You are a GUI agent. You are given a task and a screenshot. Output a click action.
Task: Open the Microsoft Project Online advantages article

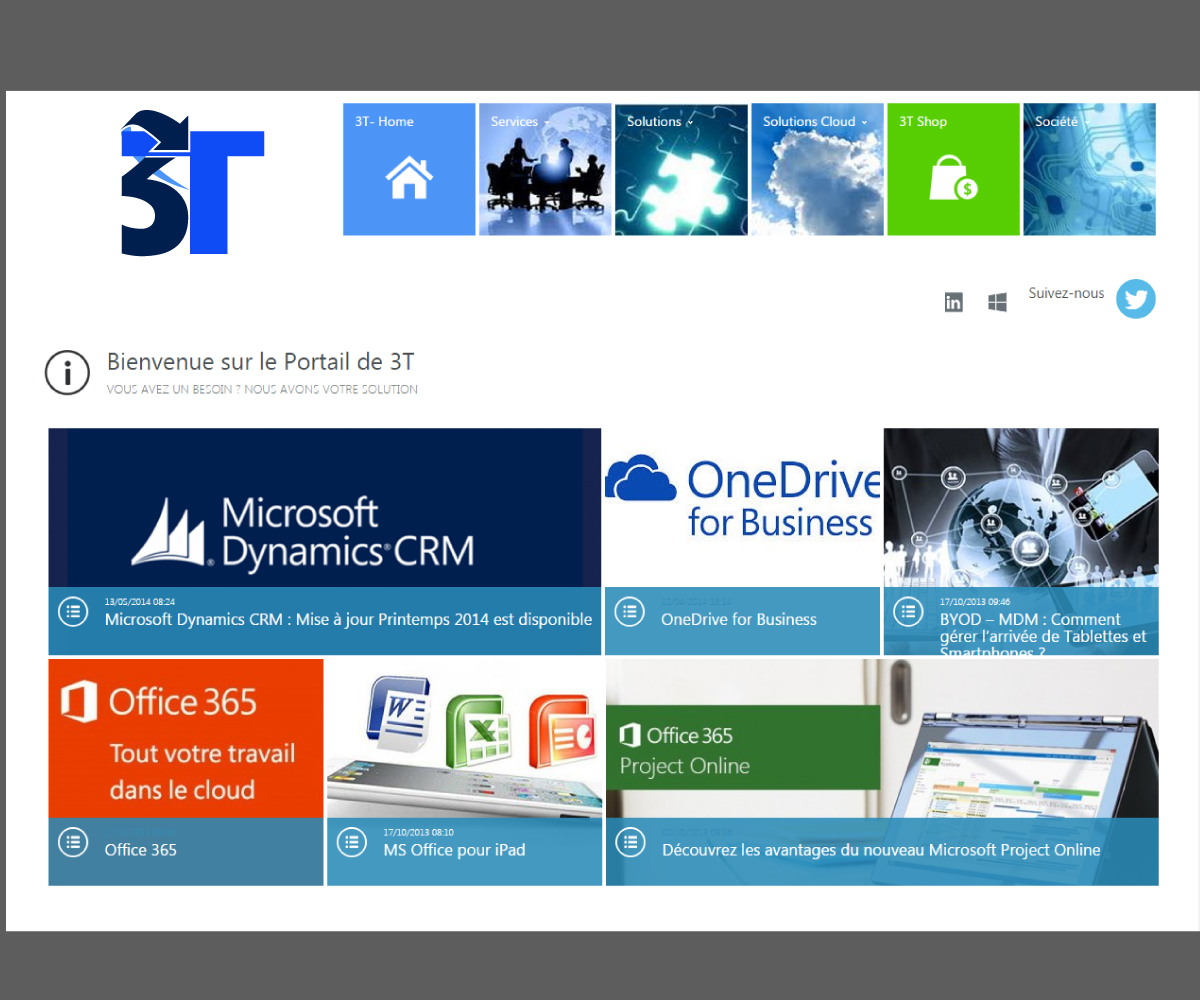pos(880,850)
